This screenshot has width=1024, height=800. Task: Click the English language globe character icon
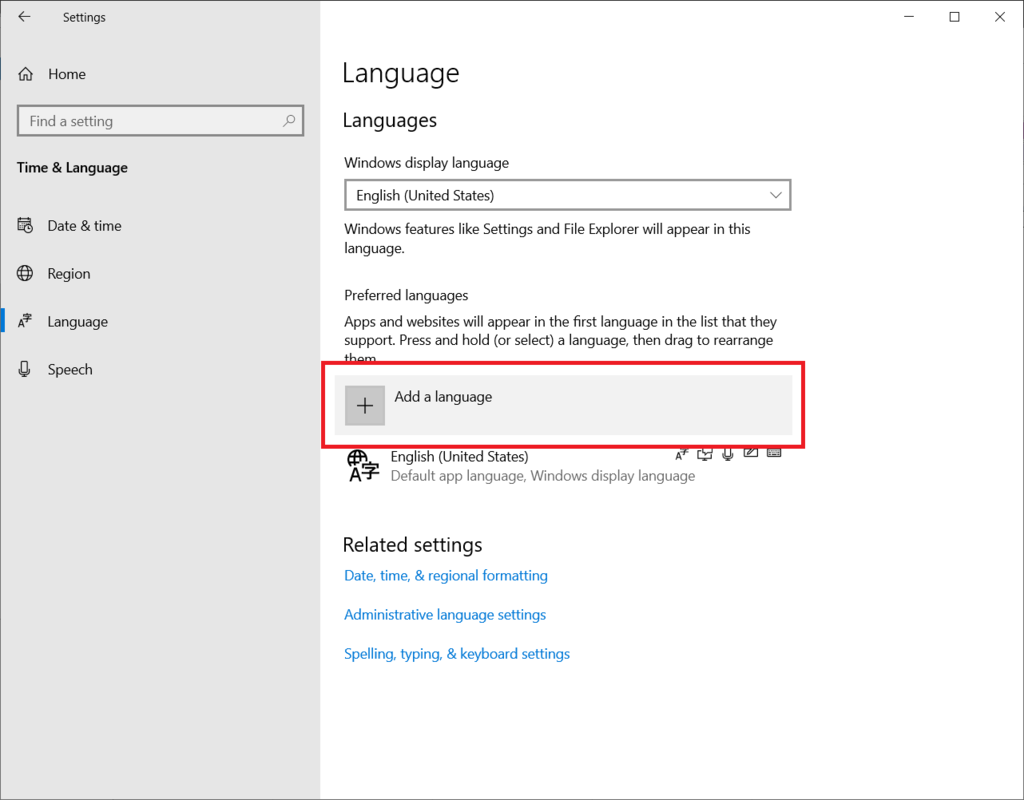click(363, 466)
